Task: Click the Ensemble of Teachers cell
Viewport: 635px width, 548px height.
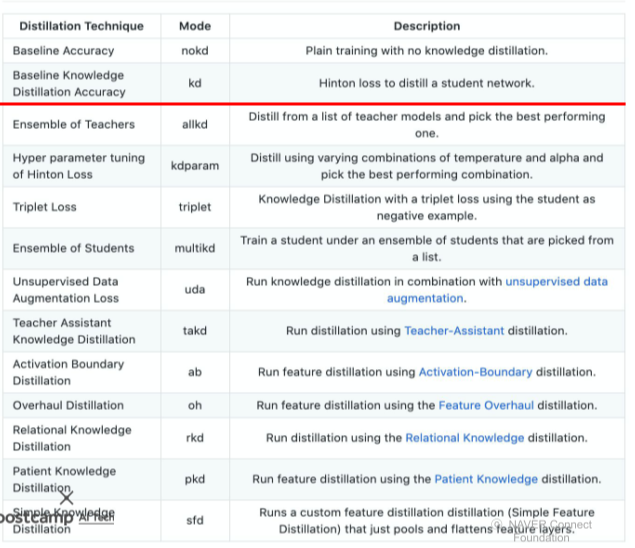Action: point(73,125)
